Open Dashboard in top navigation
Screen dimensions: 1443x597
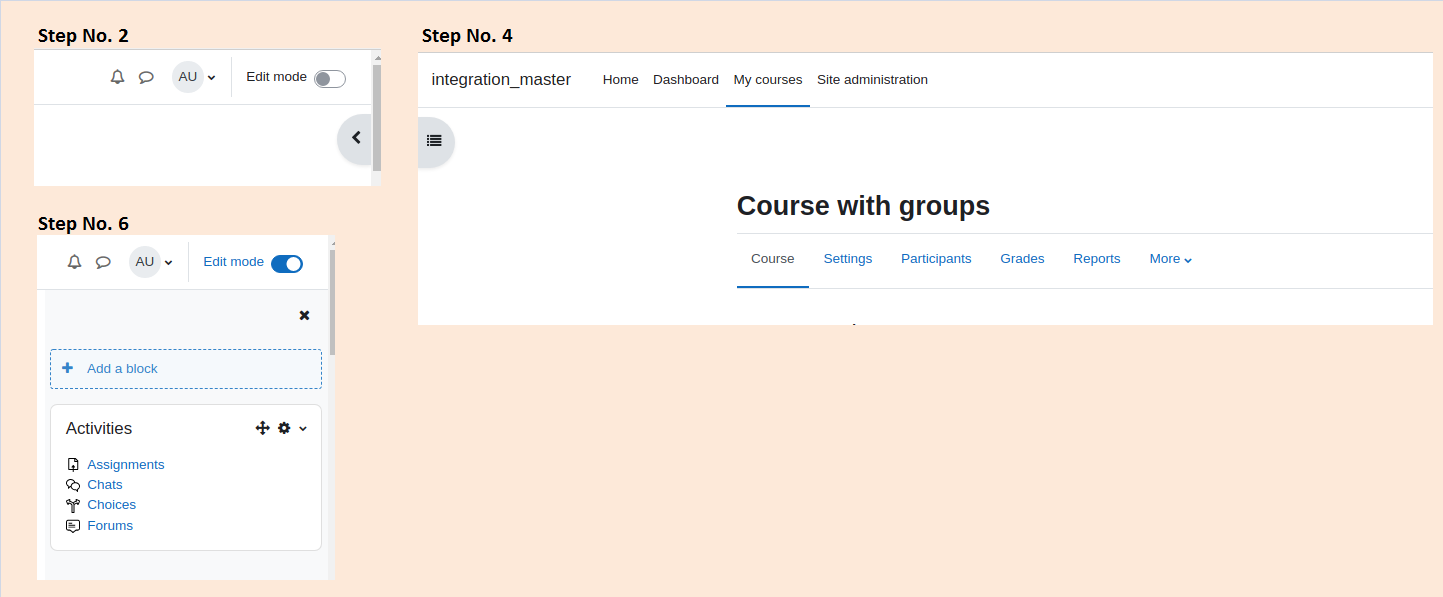click(x=686, y=80)
